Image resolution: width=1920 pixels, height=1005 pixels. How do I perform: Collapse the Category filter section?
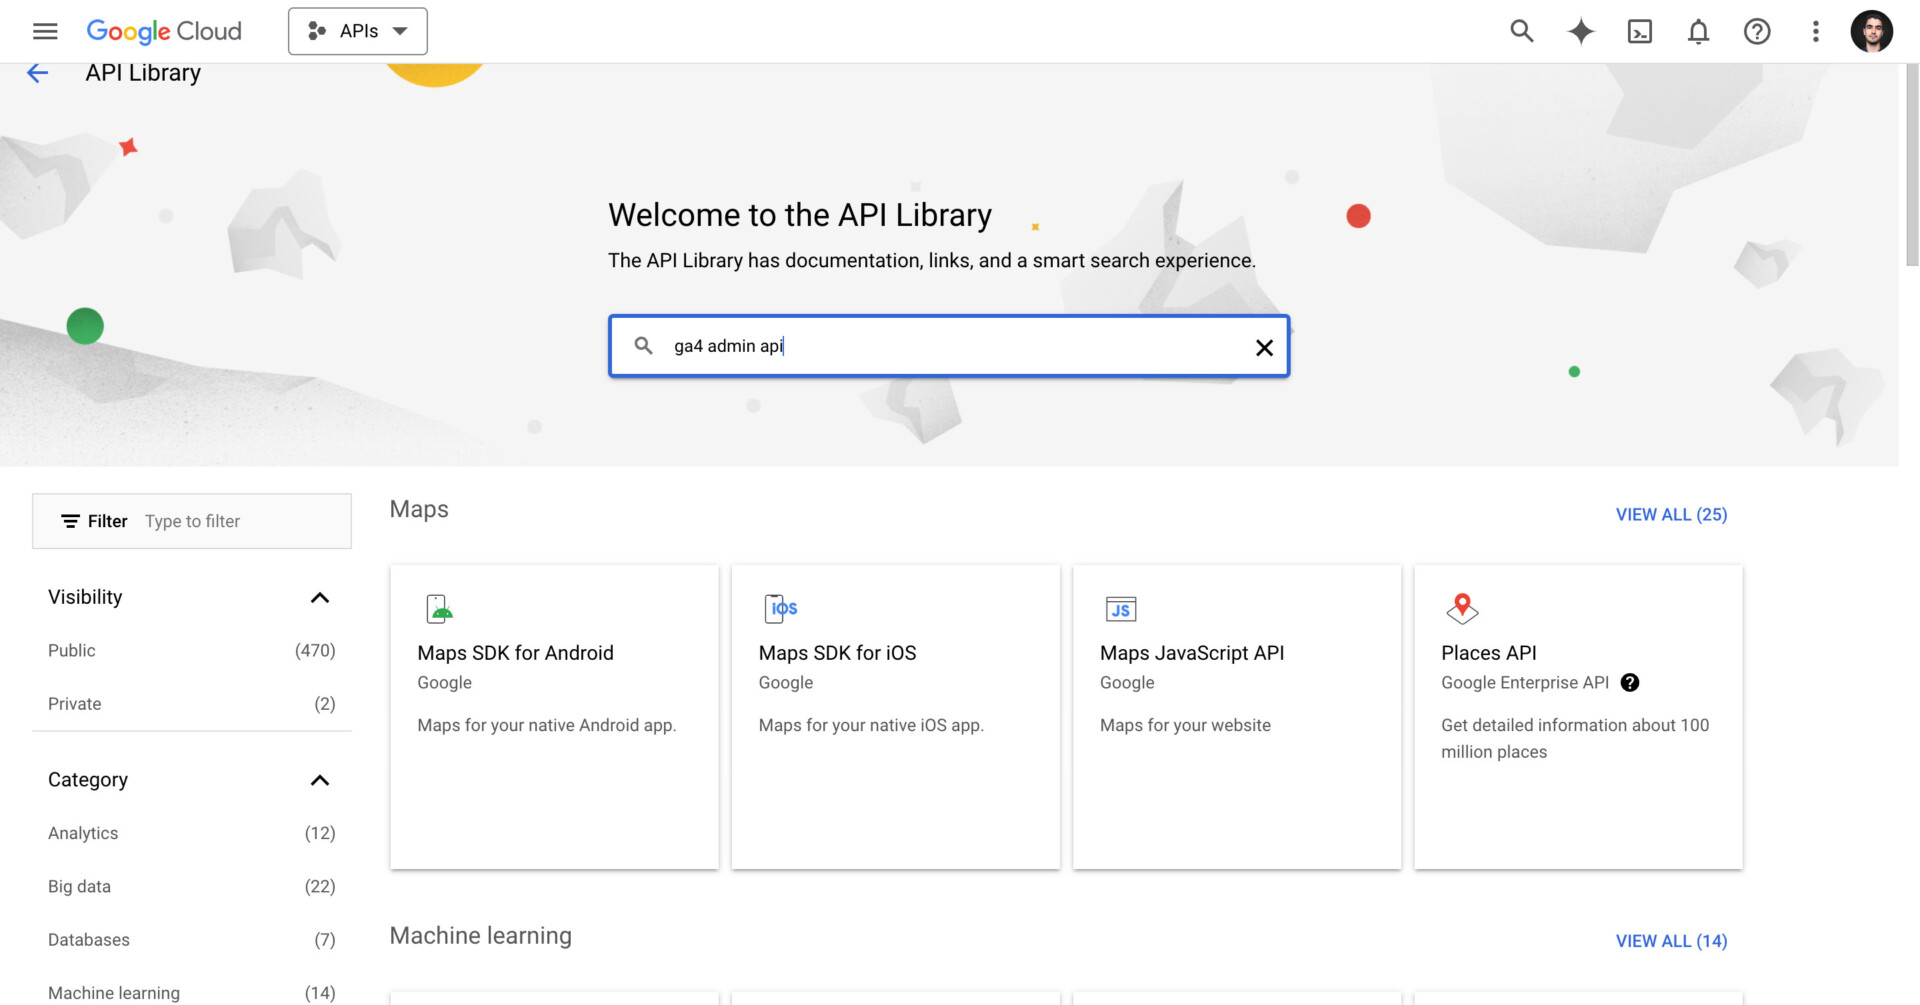tap(319, 780)
